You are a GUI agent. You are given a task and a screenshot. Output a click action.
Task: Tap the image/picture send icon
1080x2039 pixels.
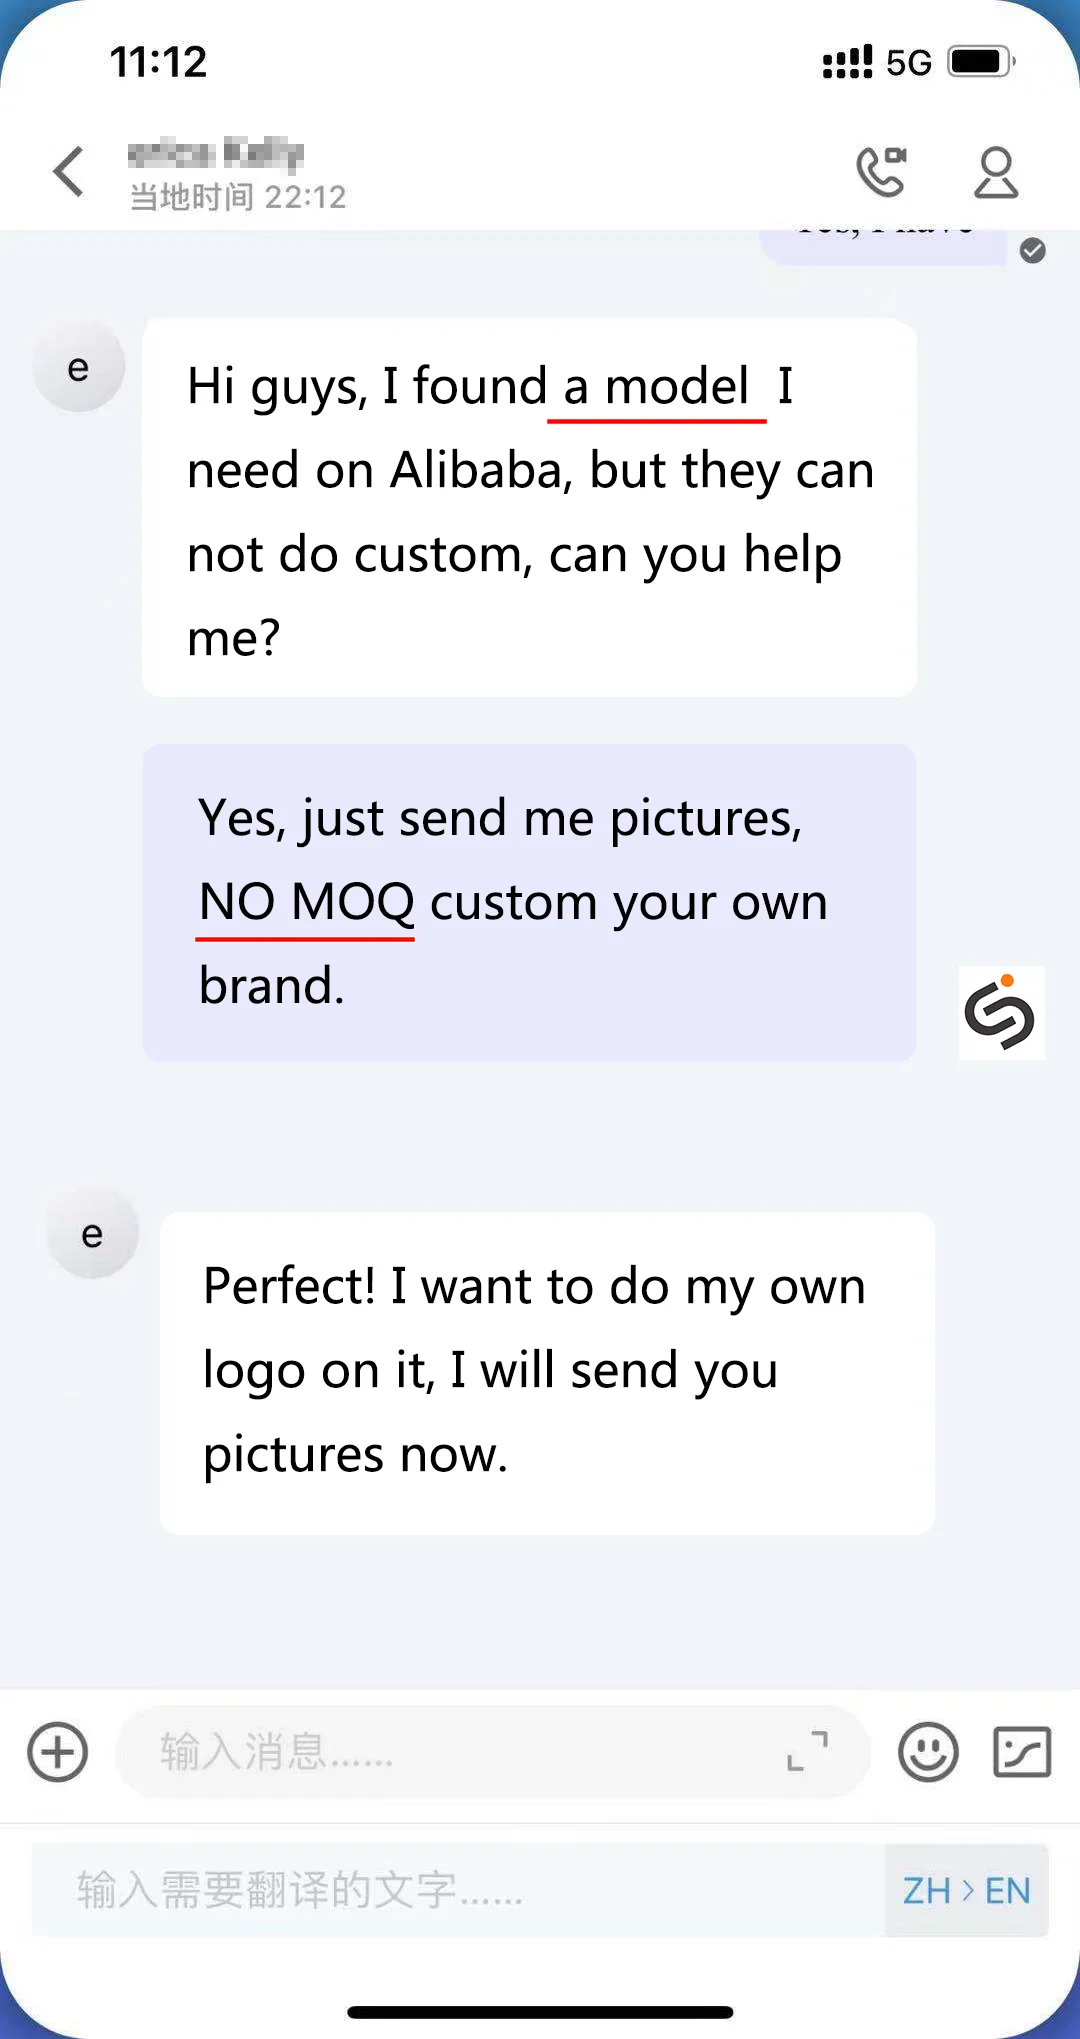coord(1022,1752)
